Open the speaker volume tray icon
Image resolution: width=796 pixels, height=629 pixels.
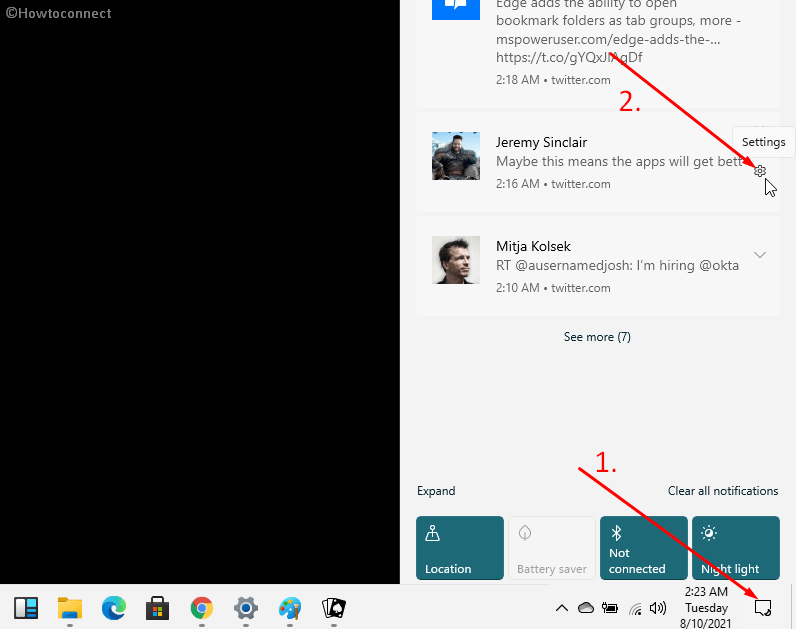[658, 608]
